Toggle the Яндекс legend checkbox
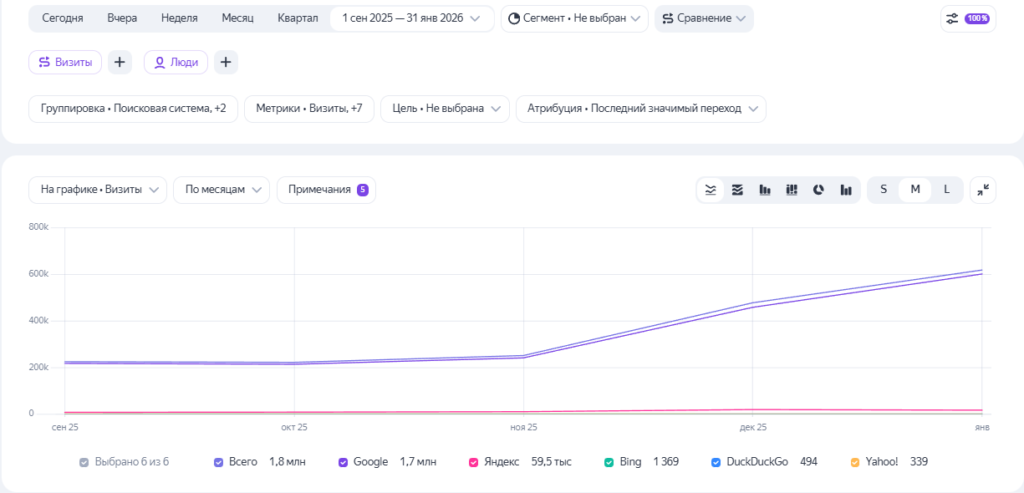Screen dimensions: 1024x493 tap(473, 462)
